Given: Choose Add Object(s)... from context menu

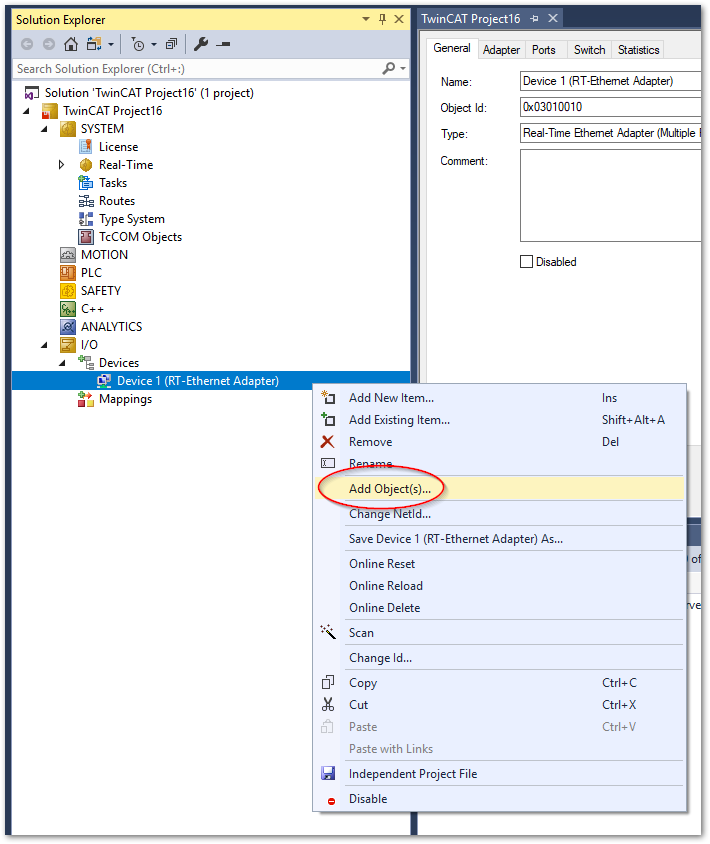Looking at the screenshot, I should (500, 489).
